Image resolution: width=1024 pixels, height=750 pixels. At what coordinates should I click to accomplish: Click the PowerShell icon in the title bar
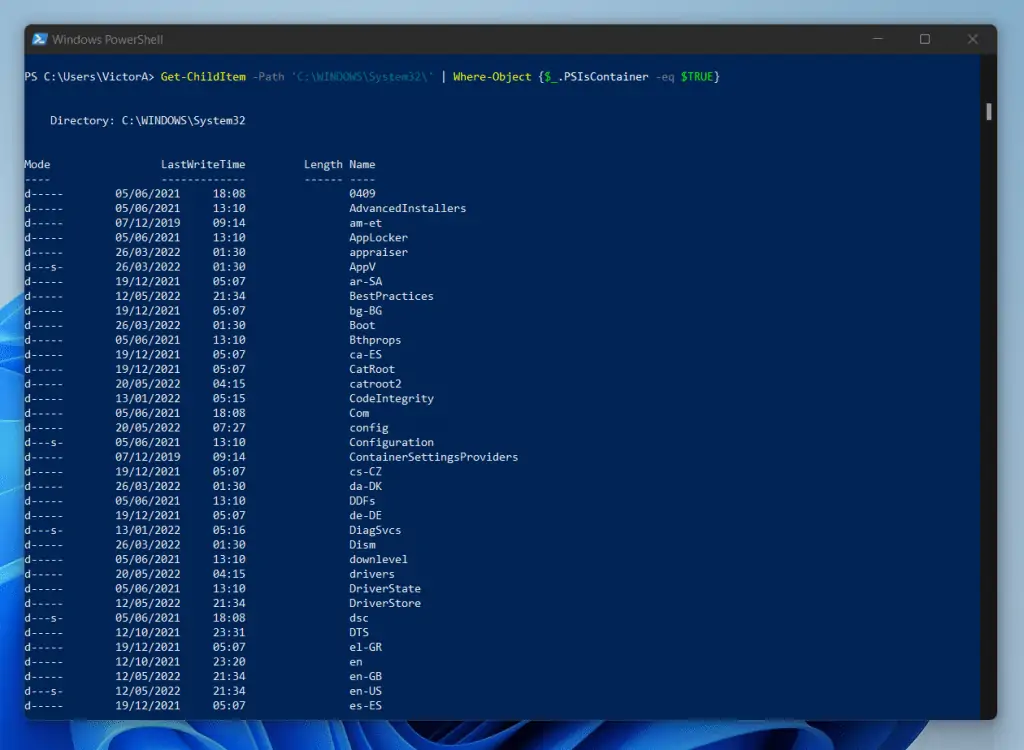[x=40, y=39]
